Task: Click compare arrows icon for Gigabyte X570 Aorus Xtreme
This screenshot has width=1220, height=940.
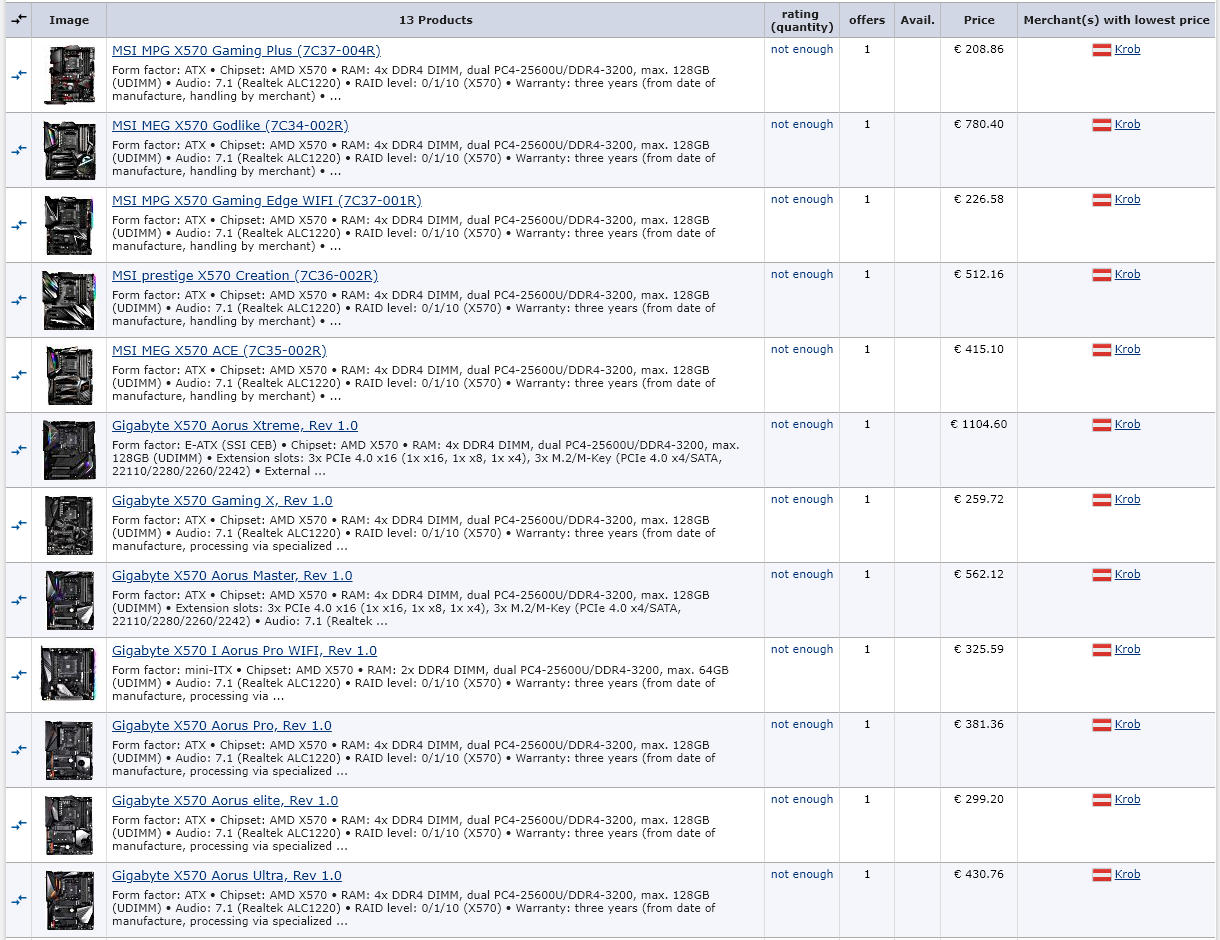Action: click(x=19, y=450)
